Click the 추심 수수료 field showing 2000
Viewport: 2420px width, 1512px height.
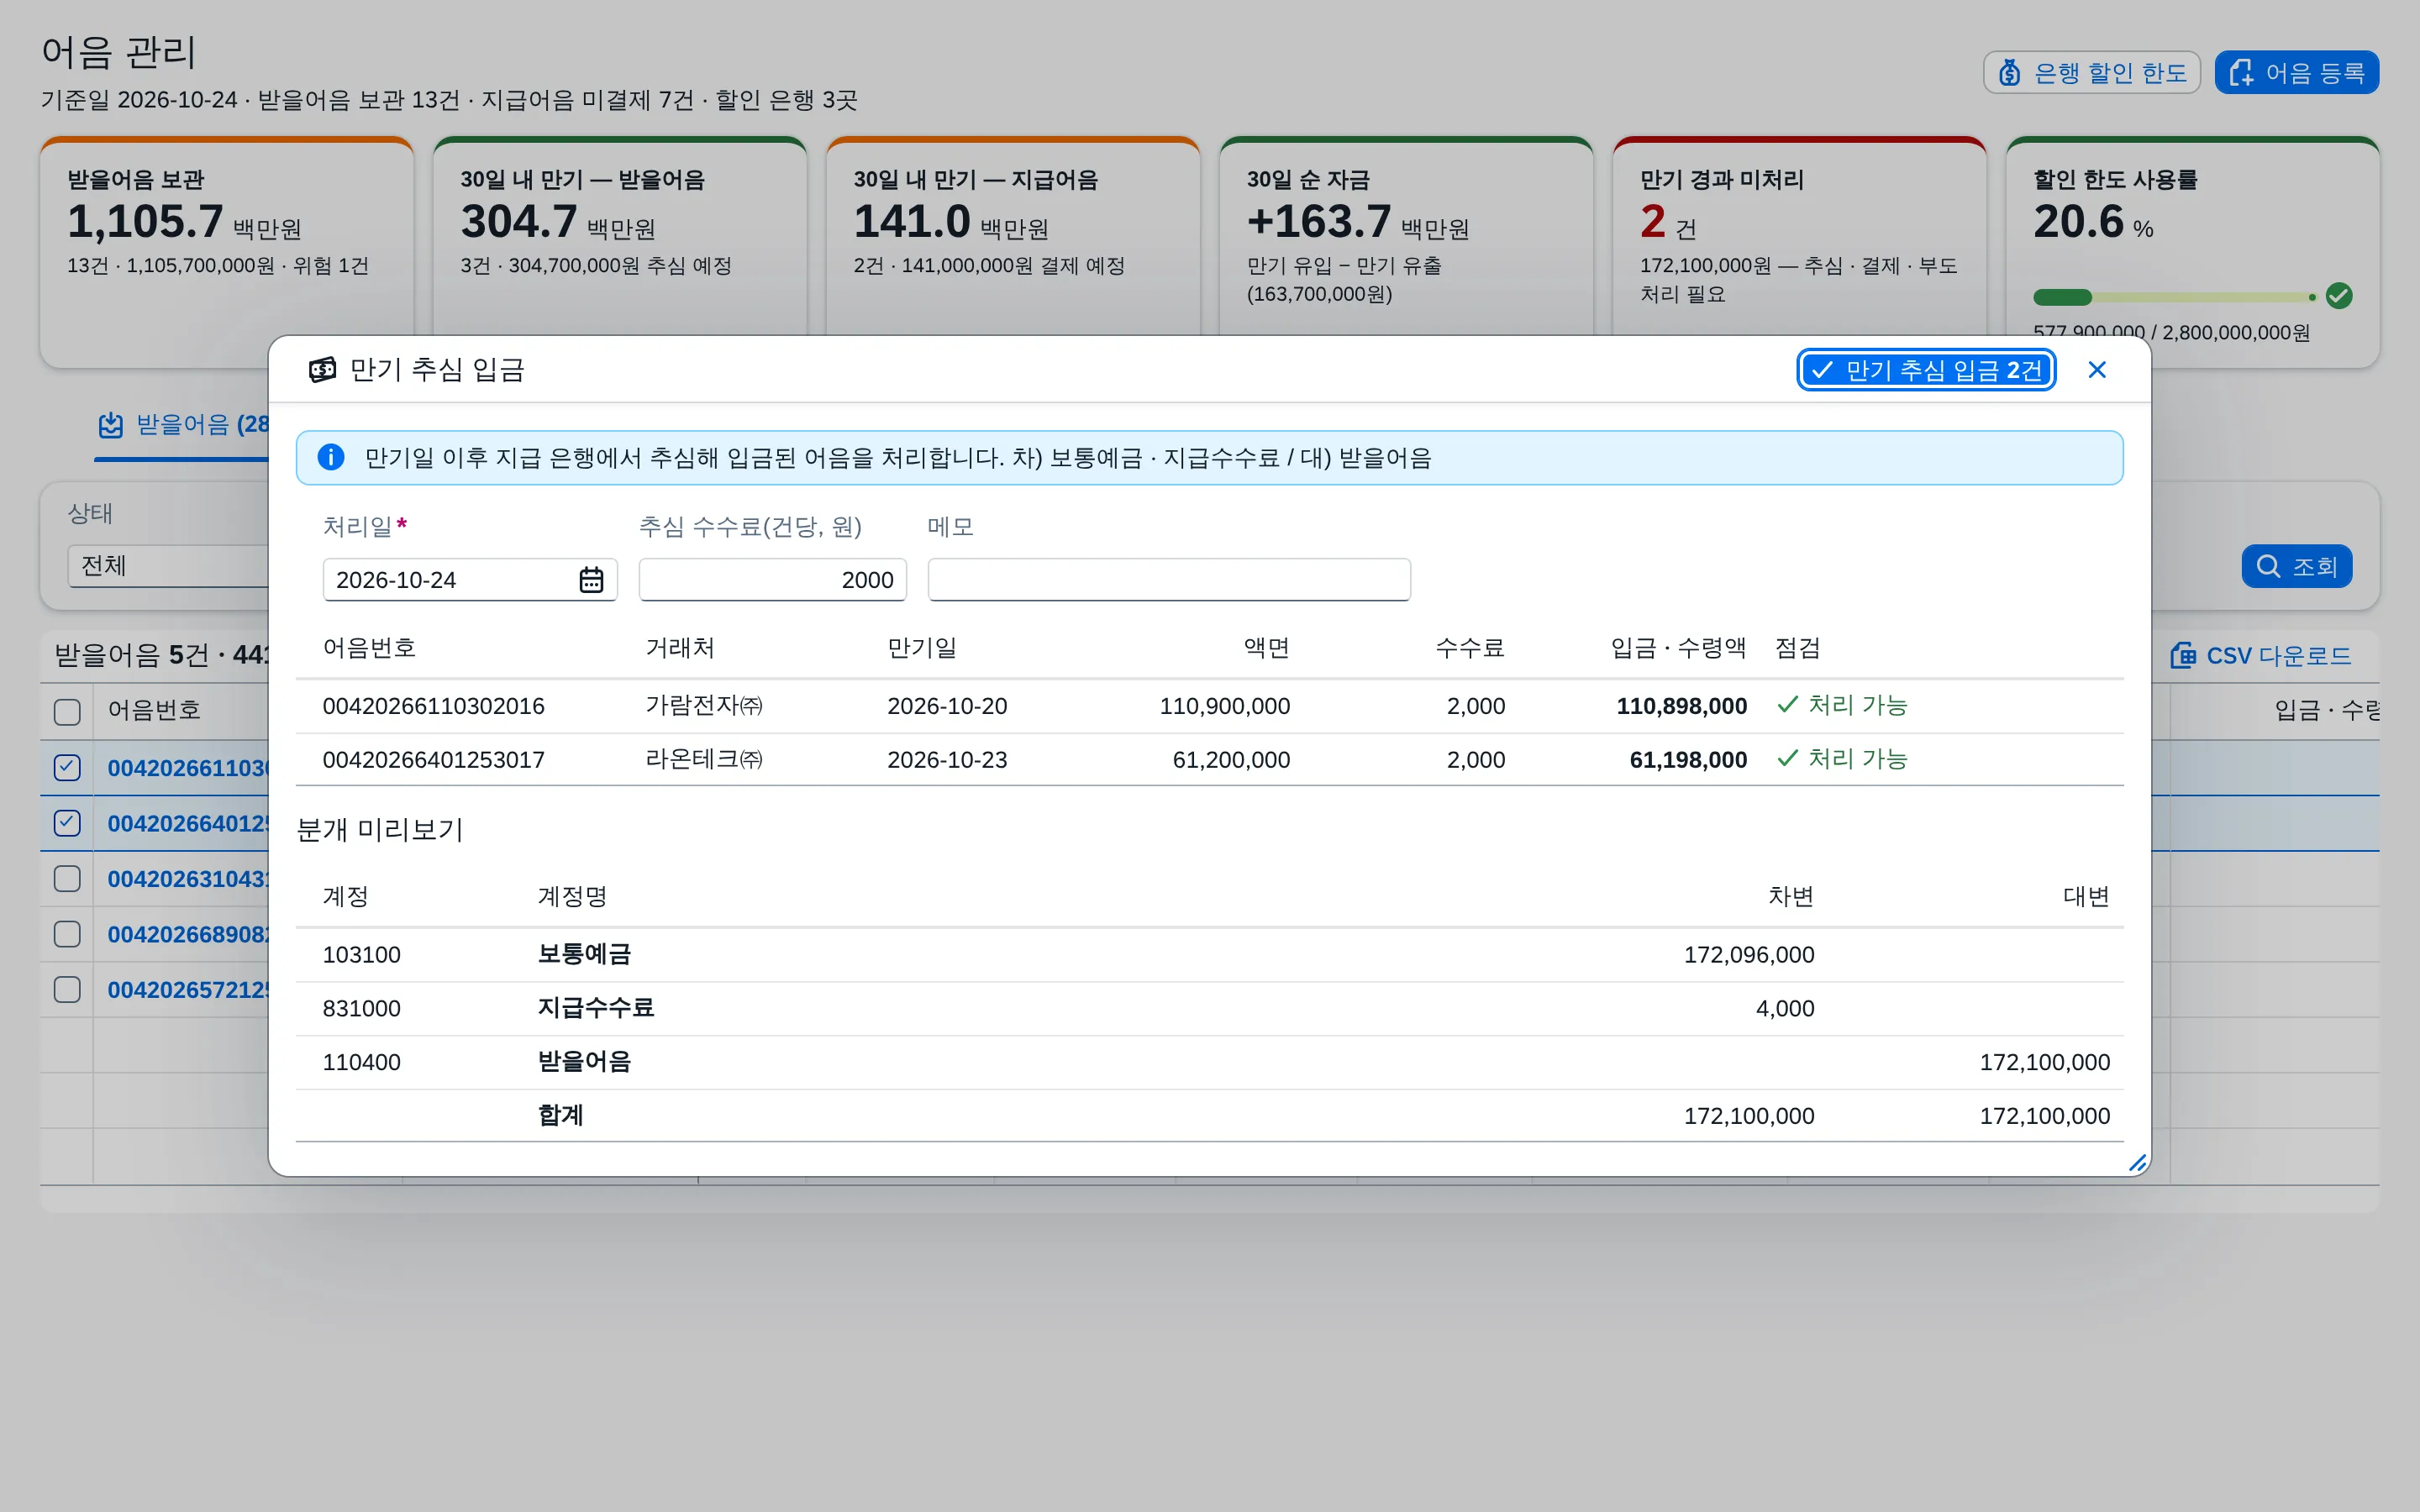tap(772, 580)
